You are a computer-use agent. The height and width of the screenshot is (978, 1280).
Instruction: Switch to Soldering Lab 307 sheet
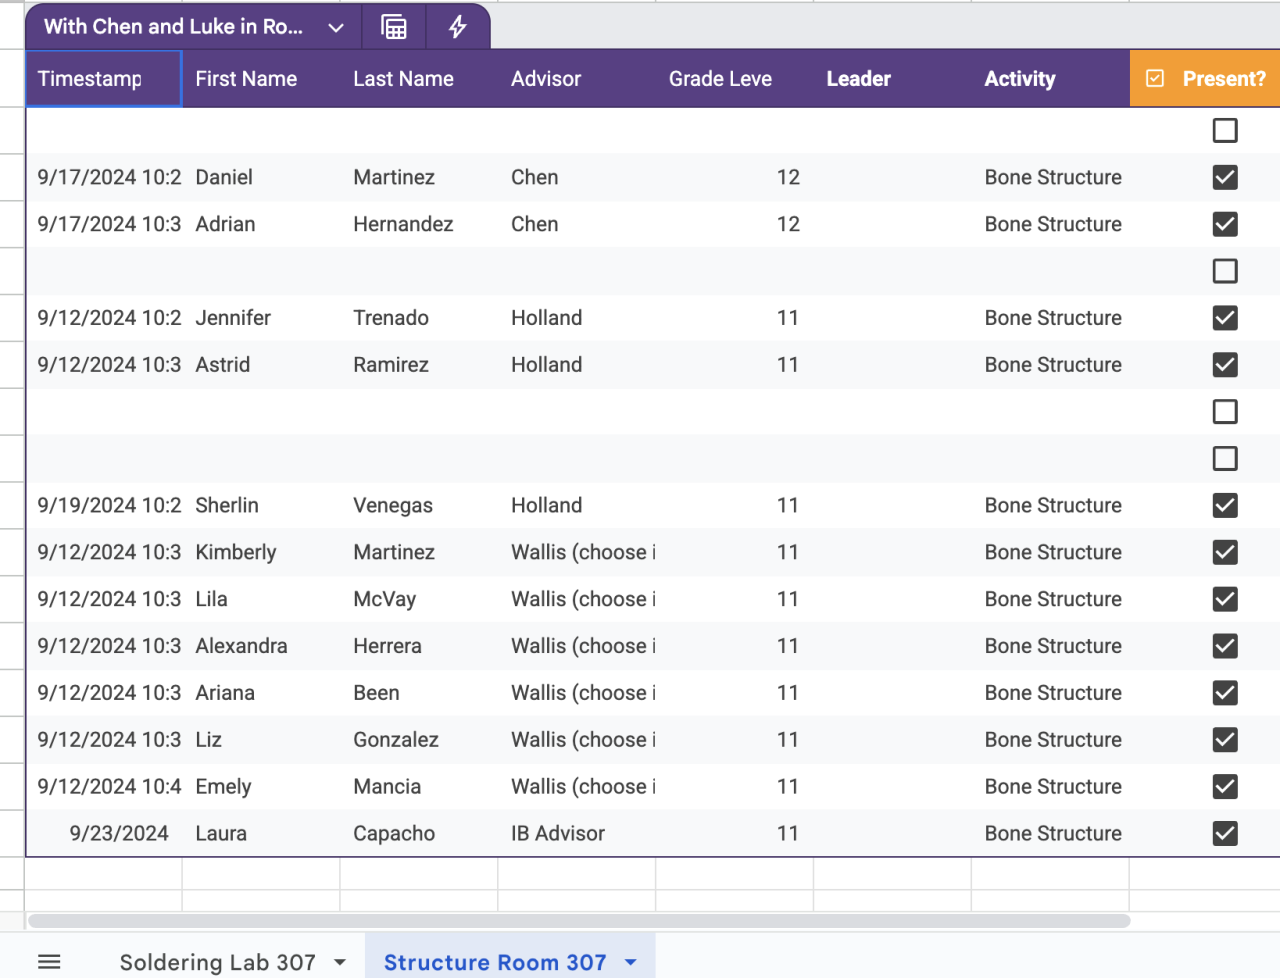tap(217, 962)
